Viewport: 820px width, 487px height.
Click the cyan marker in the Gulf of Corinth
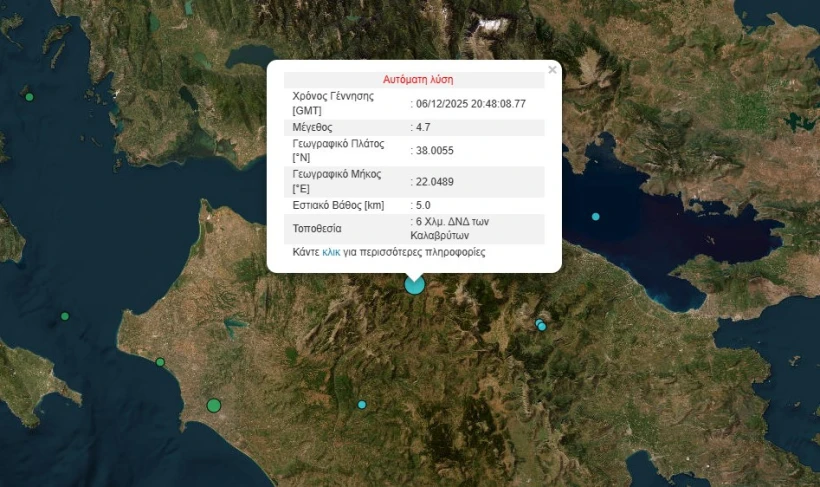595,217
